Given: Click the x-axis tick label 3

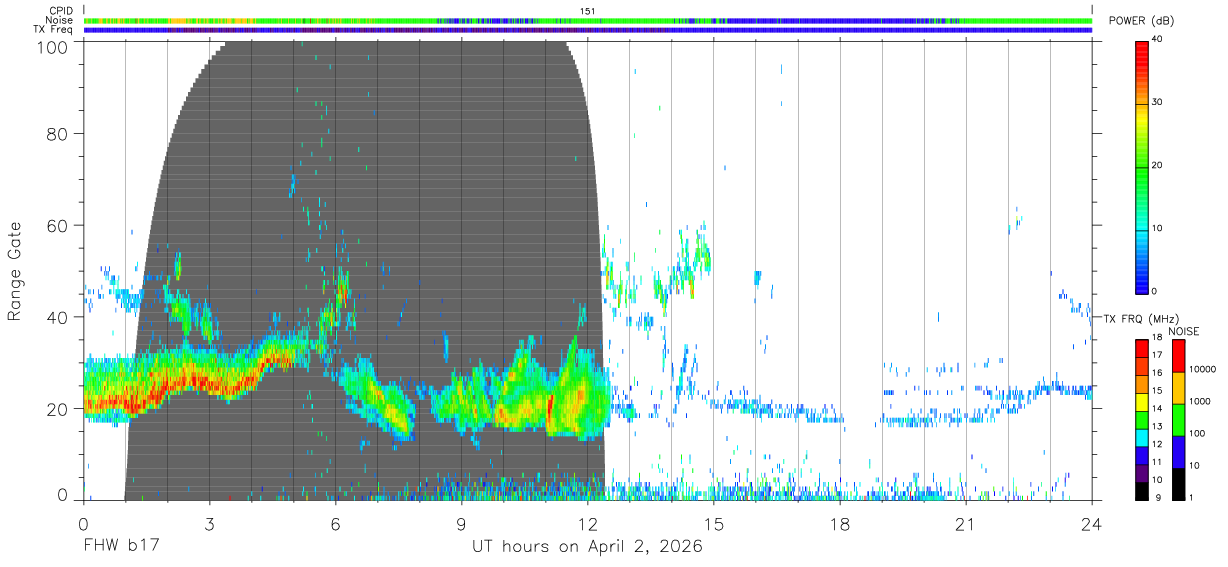Looking at the screenshot, I should pos(209,523).
